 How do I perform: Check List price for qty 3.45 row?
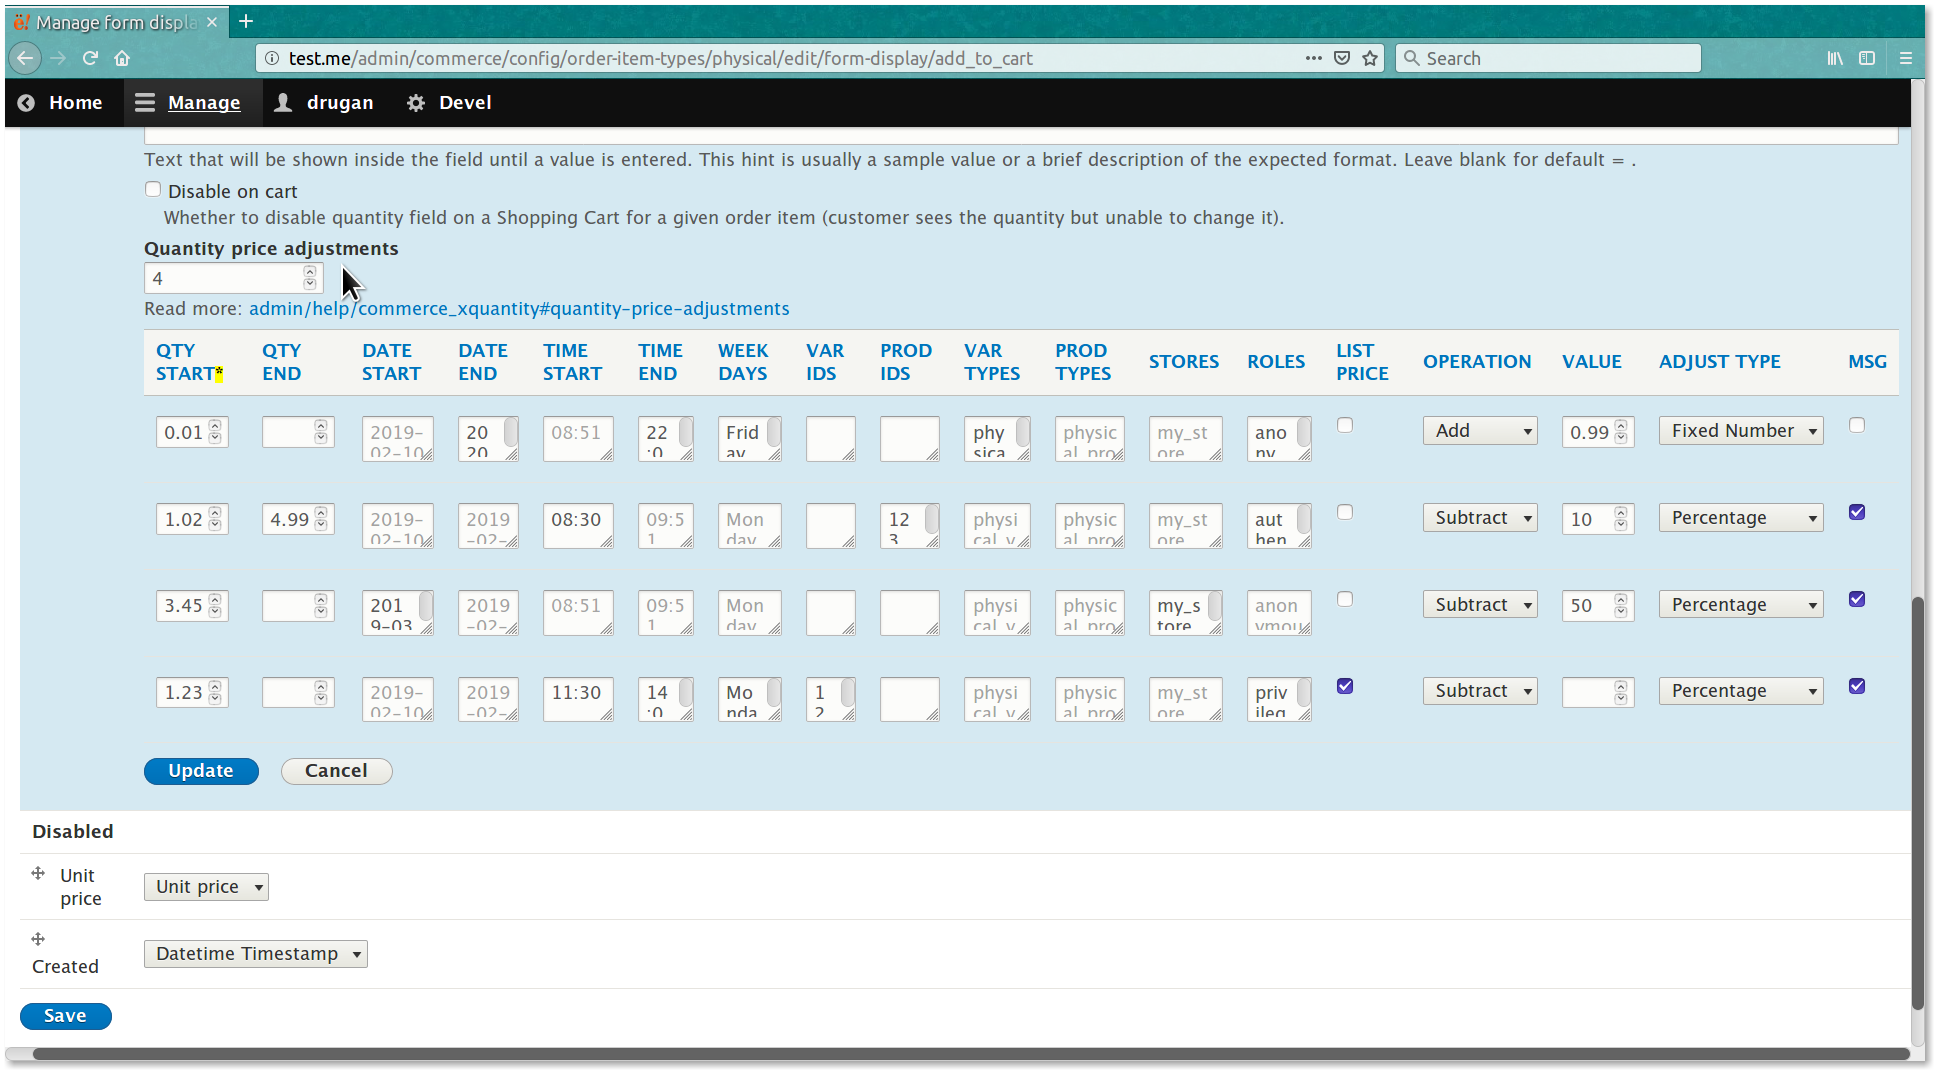tap(1345, 599)
